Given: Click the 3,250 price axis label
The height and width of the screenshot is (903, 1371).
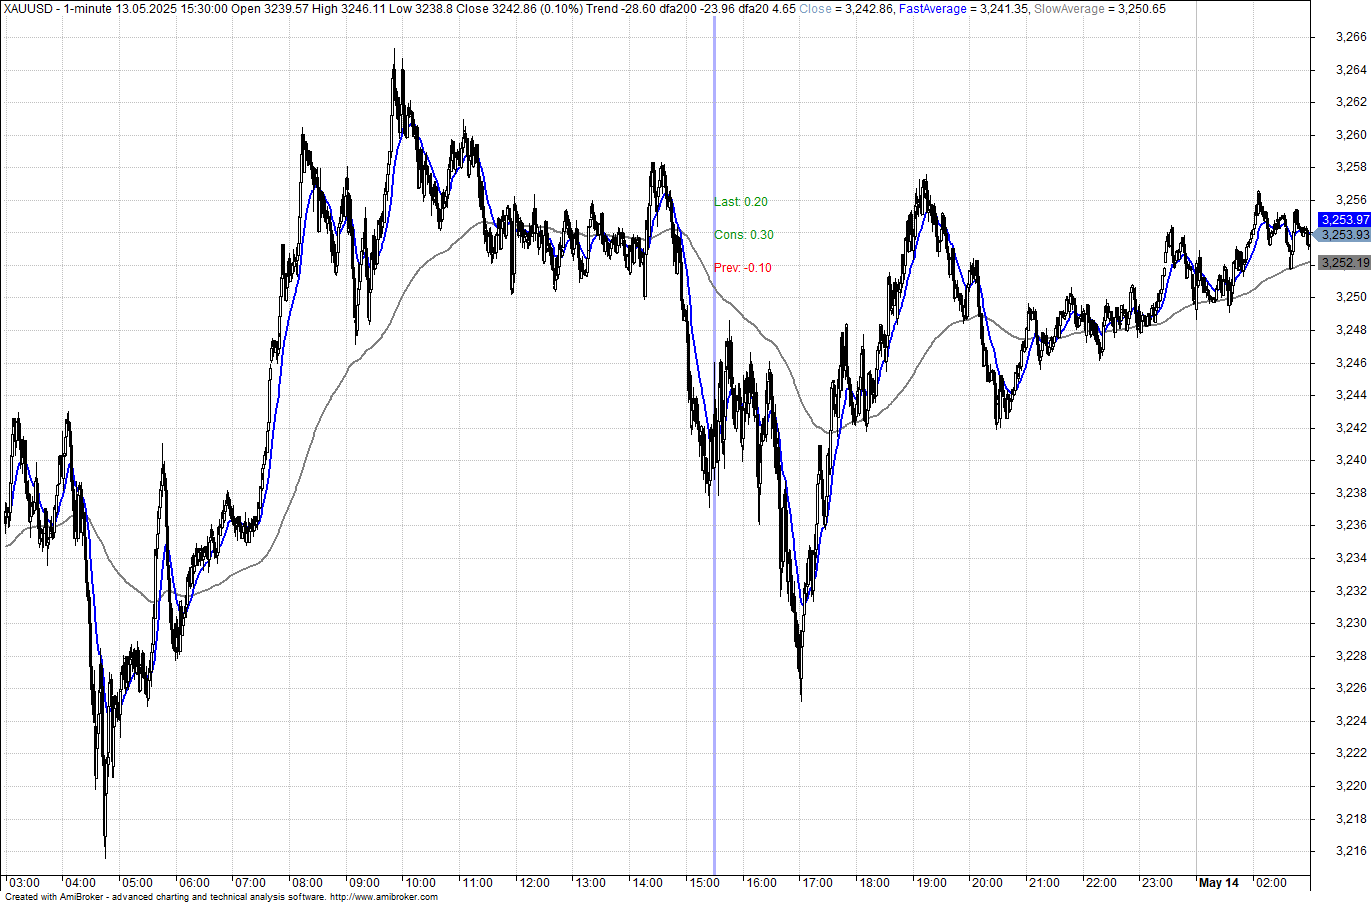Looking at the screenshot, I should pyautogui.click(x=1351, y=297).
